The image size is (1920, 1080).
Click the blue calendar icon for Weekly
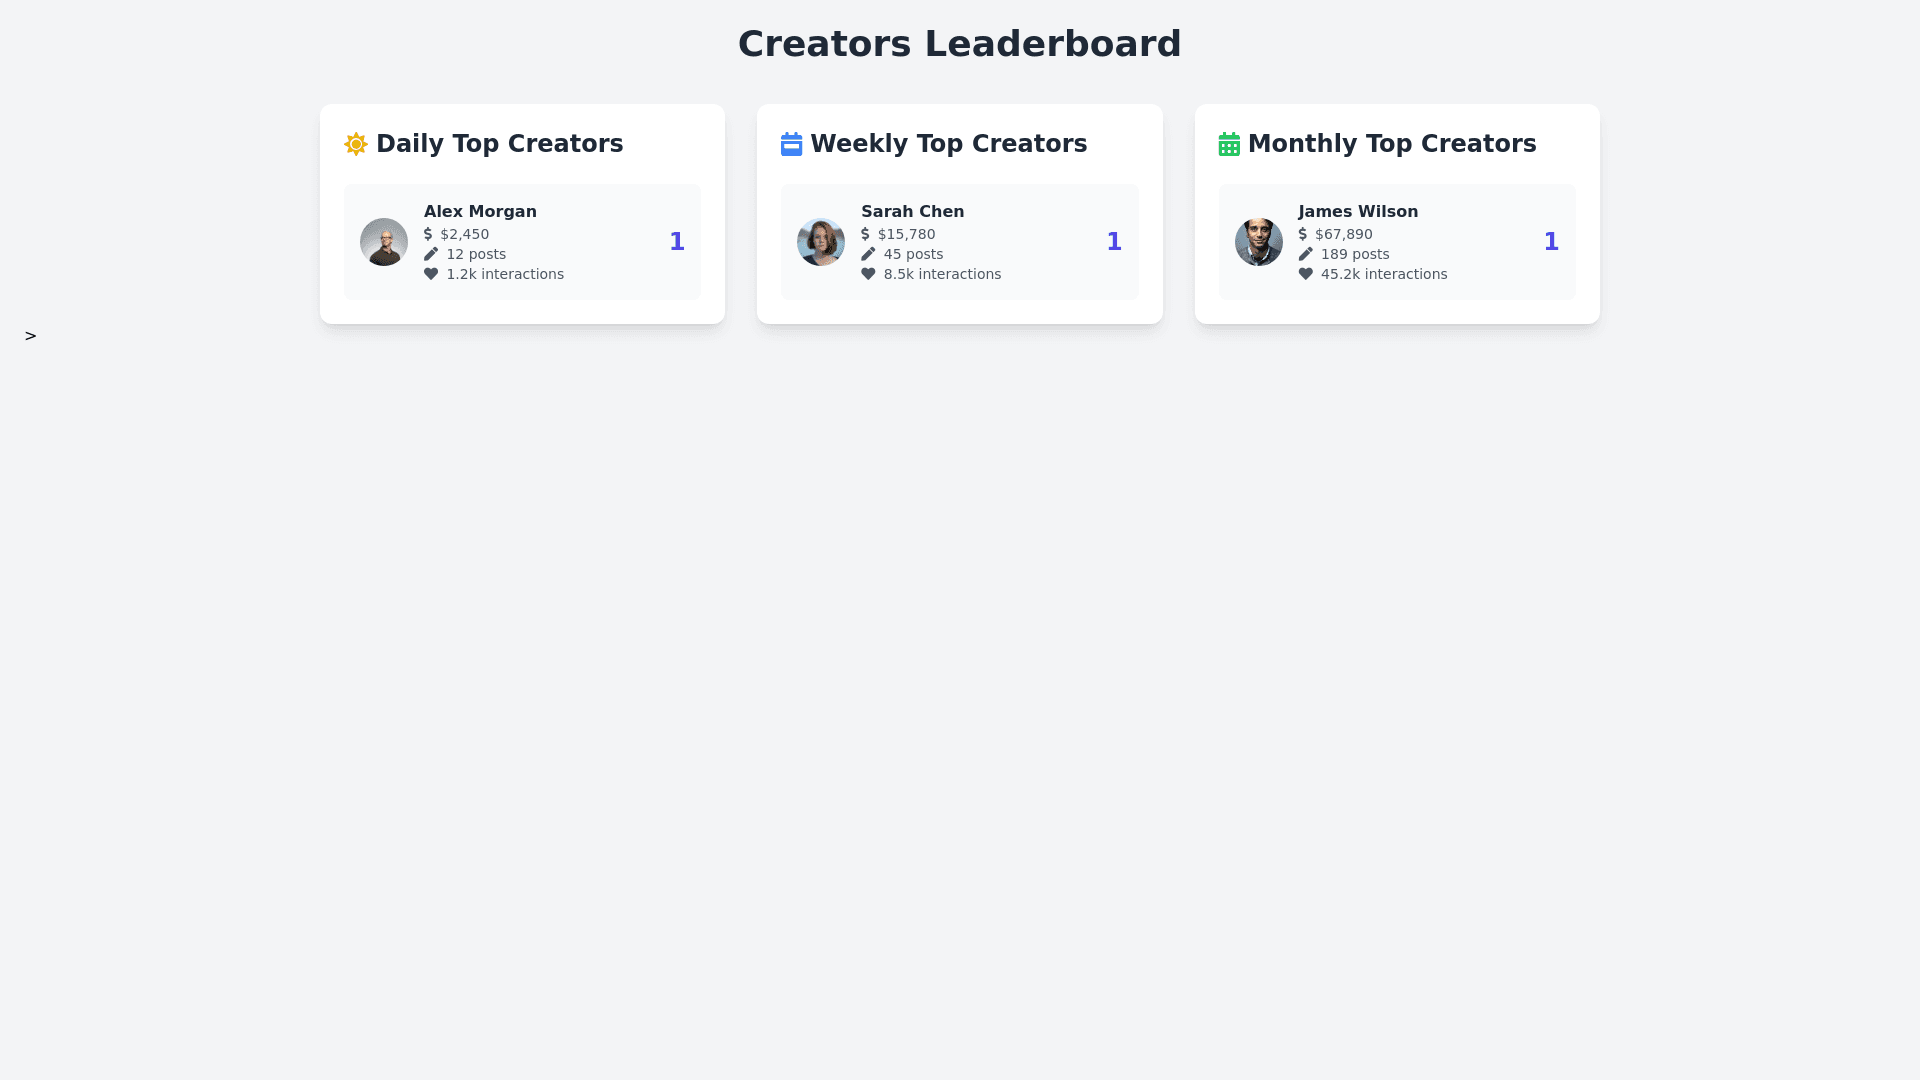click(791, 144)
